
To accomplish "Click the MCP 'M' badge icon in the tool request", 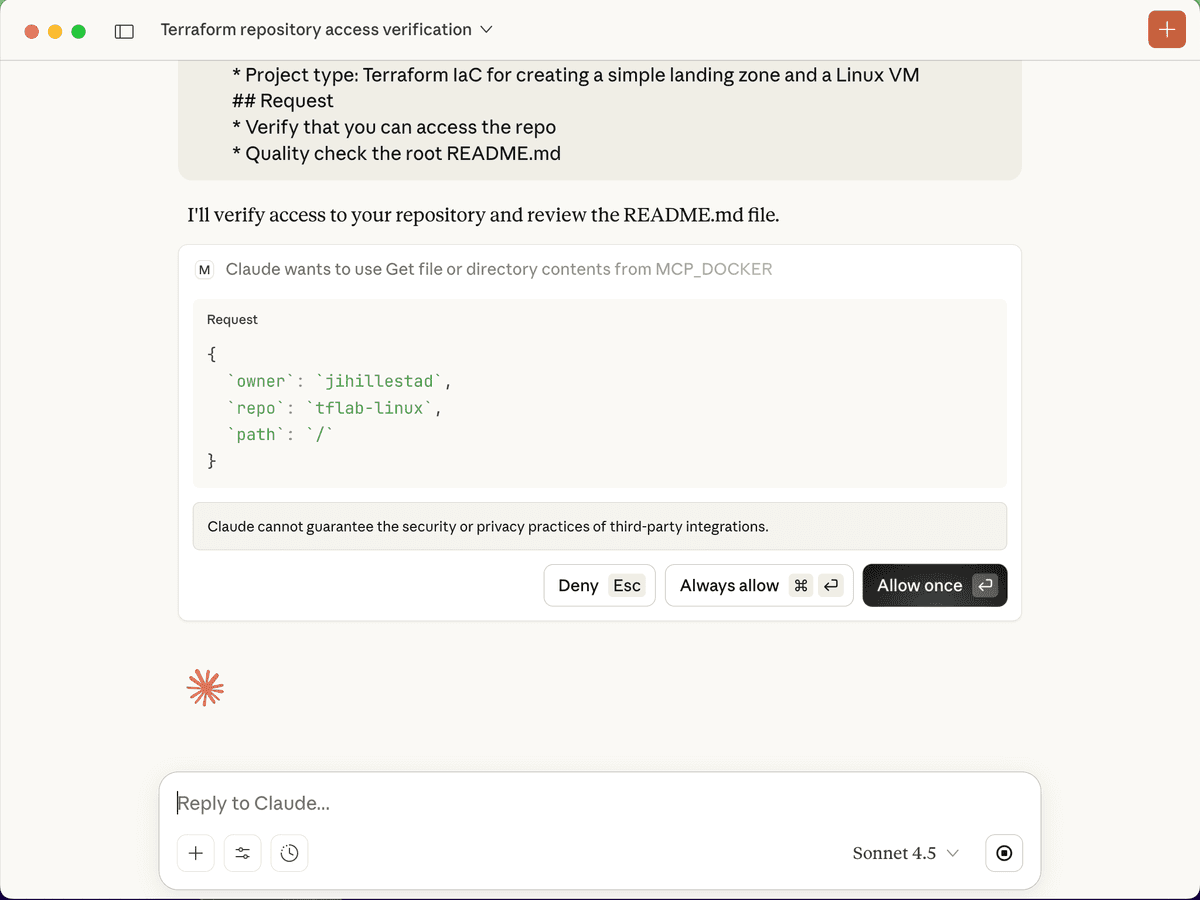I will [205, 269].
